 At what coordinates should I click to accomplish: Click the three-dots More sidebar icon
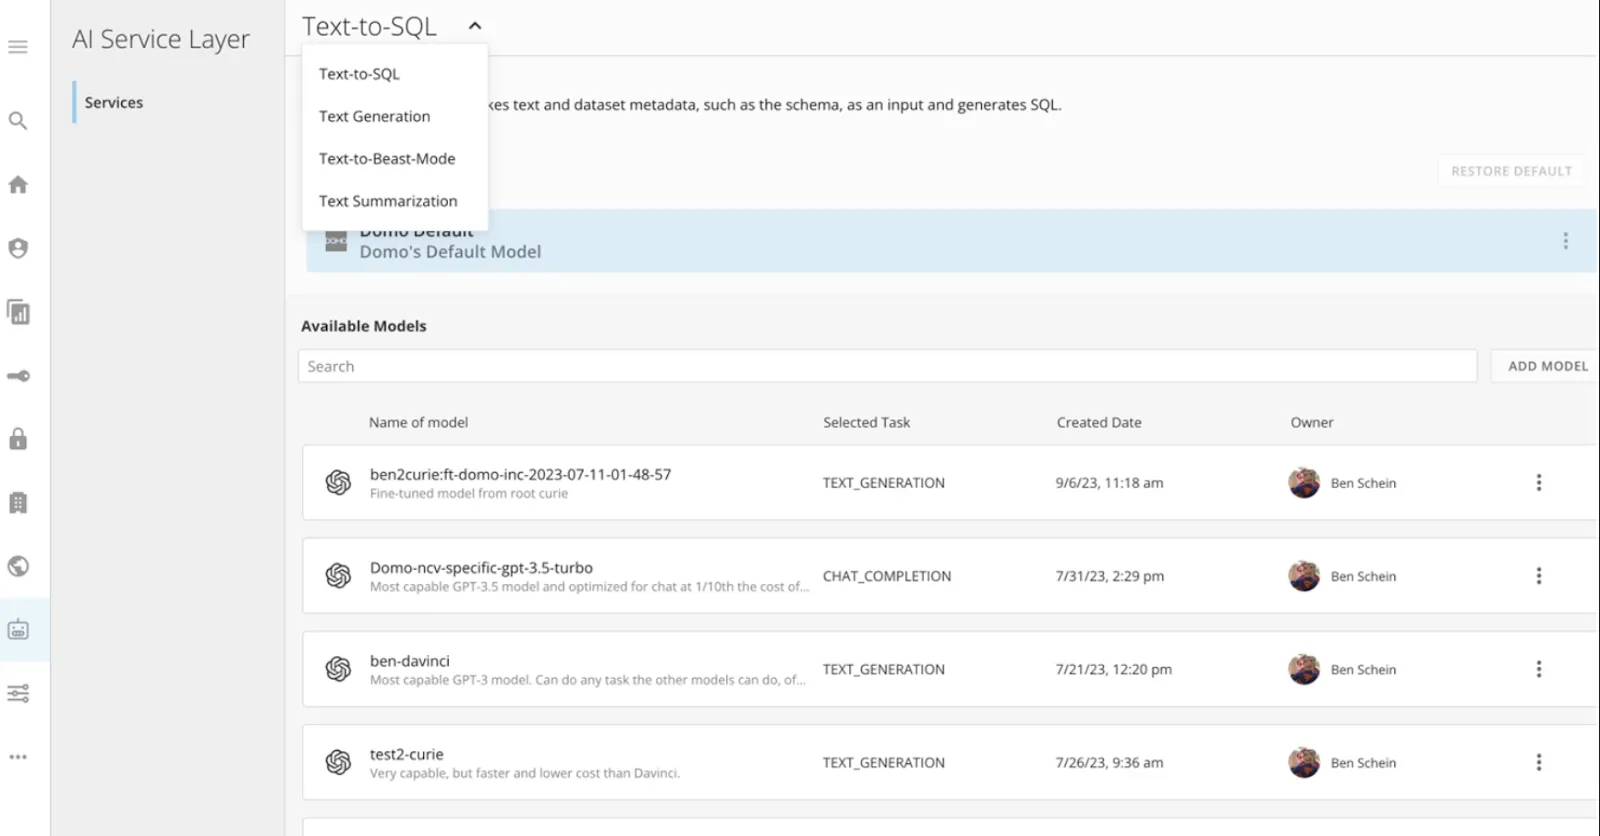(x=18, y=757)
